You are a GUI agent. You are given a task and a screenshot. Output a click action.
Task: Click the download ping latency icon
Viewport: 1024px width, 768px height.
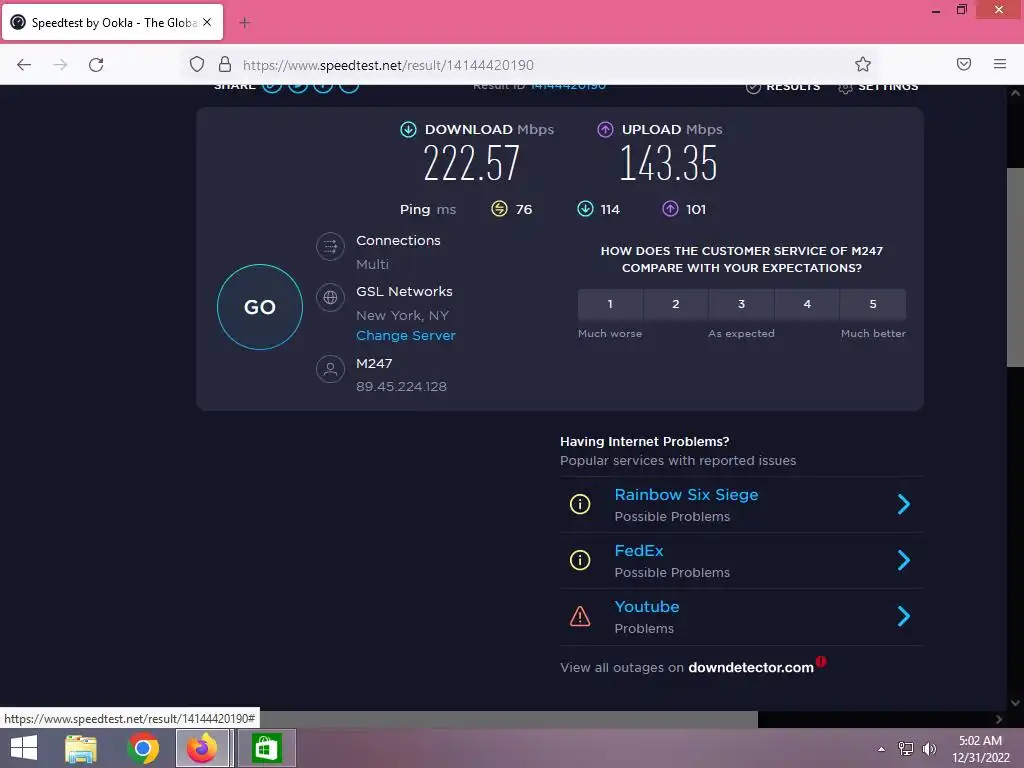click(x=585, y=209)
